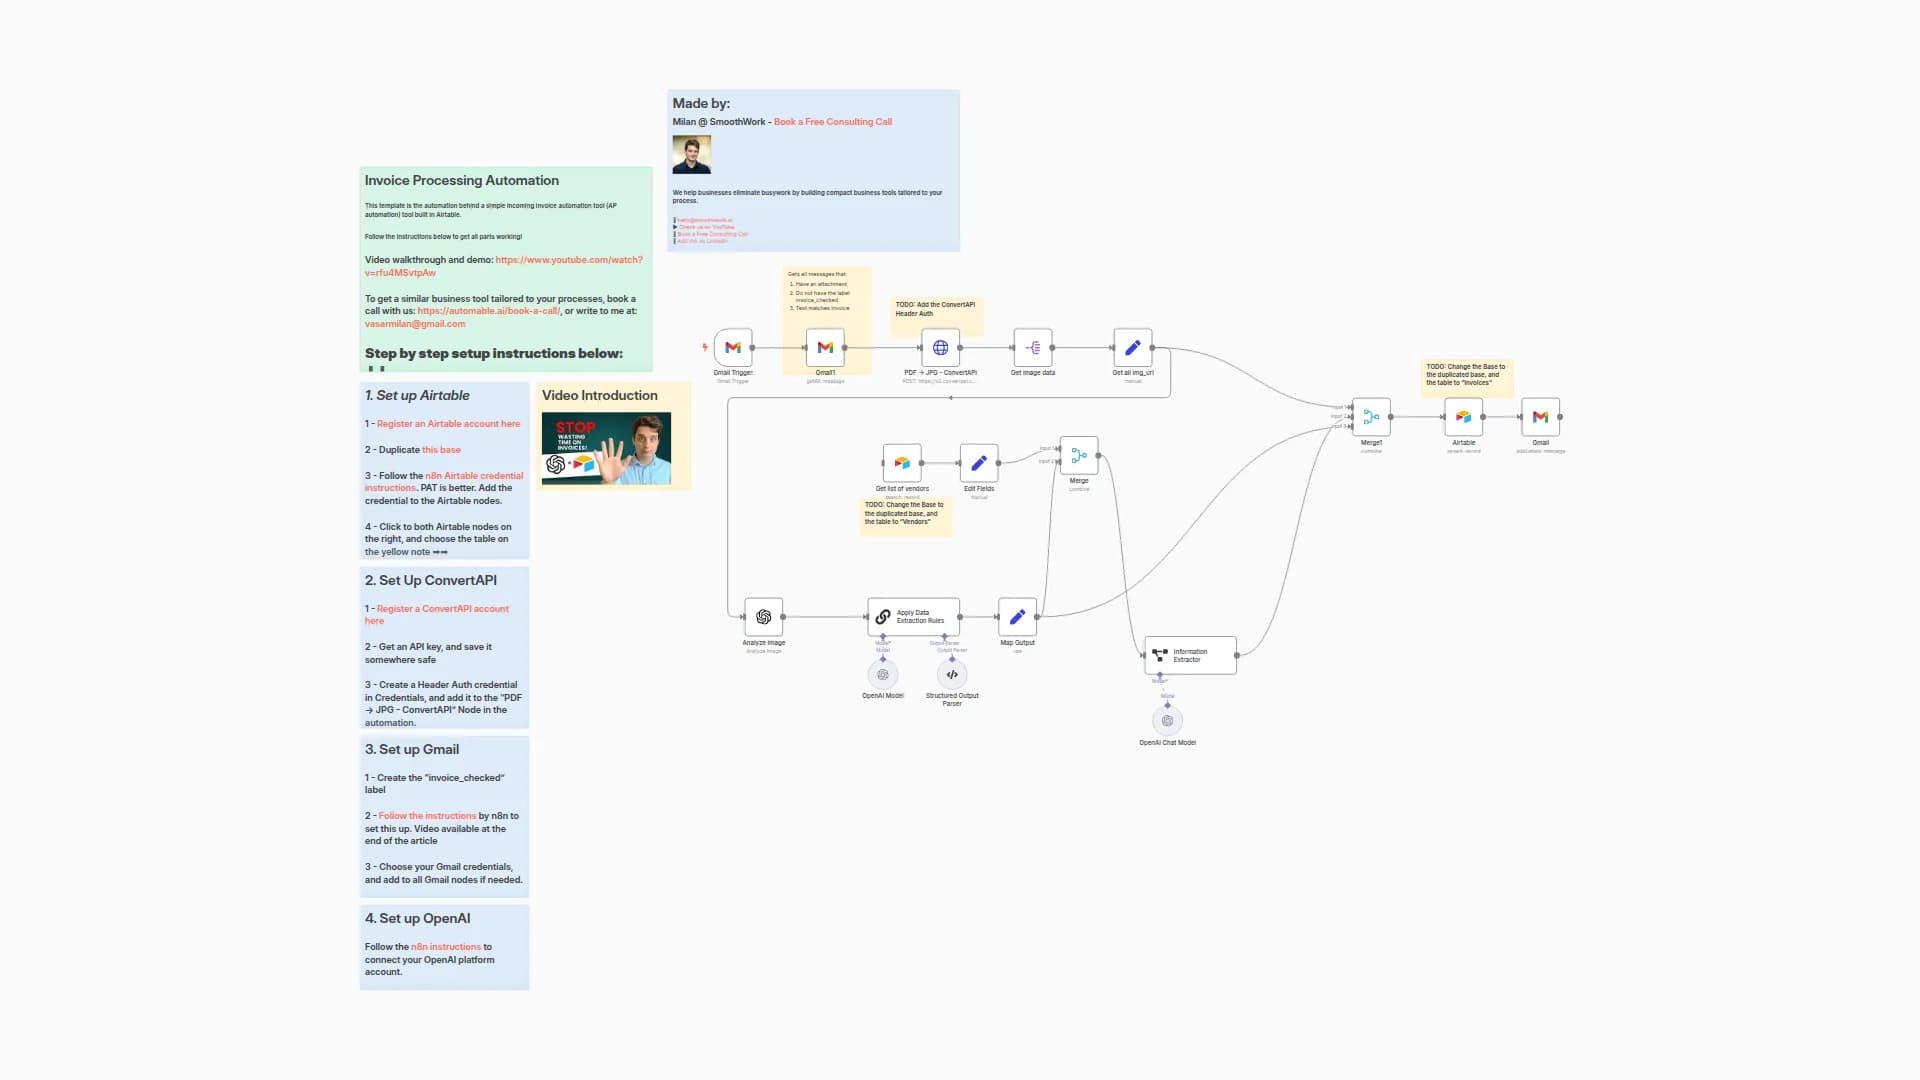Viewport: 1920px width, 1080px height.
Task: Select the Information Extractor node
Action: (1190, 655)
